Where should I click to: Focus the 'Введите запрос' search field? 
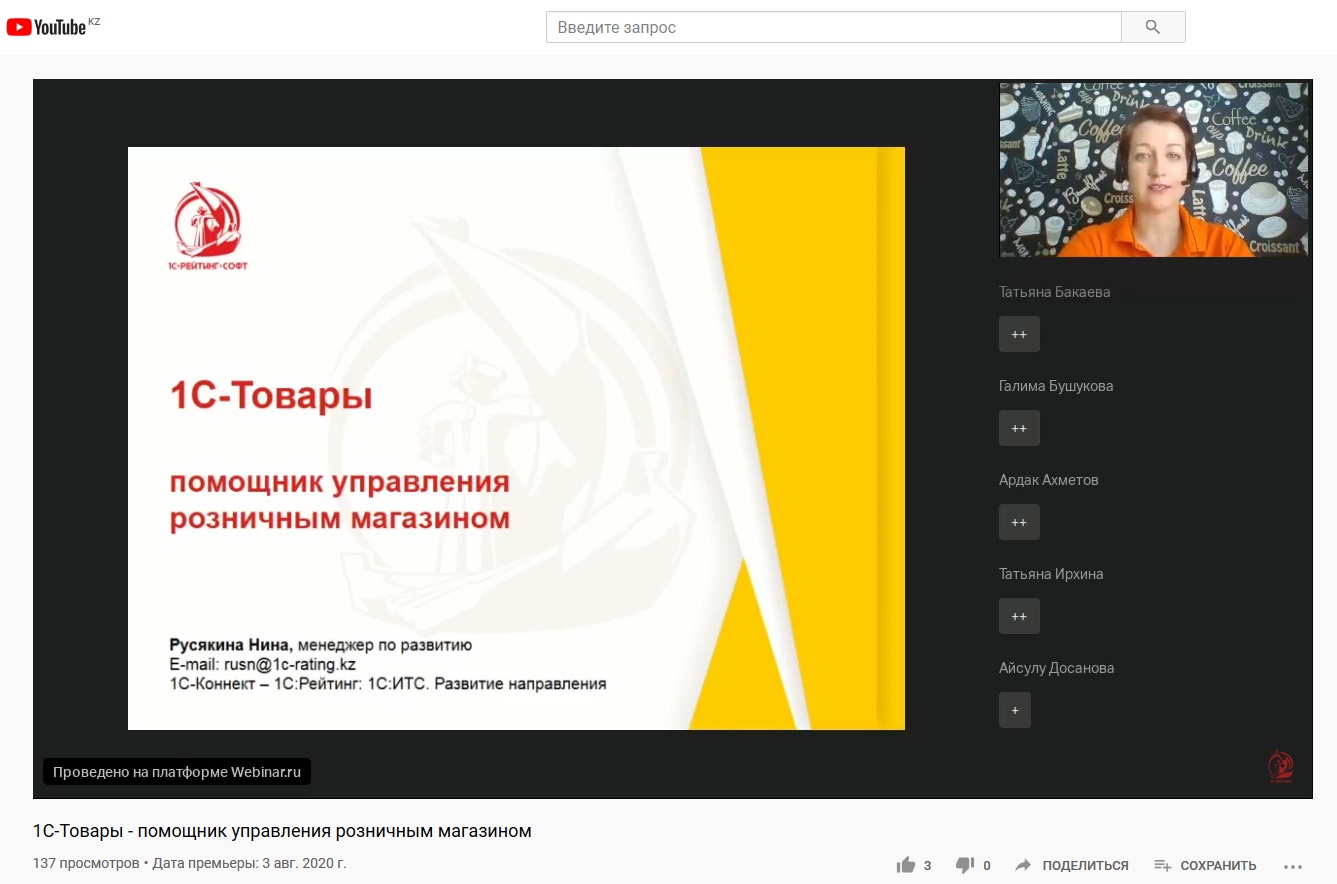pos(832,27)
